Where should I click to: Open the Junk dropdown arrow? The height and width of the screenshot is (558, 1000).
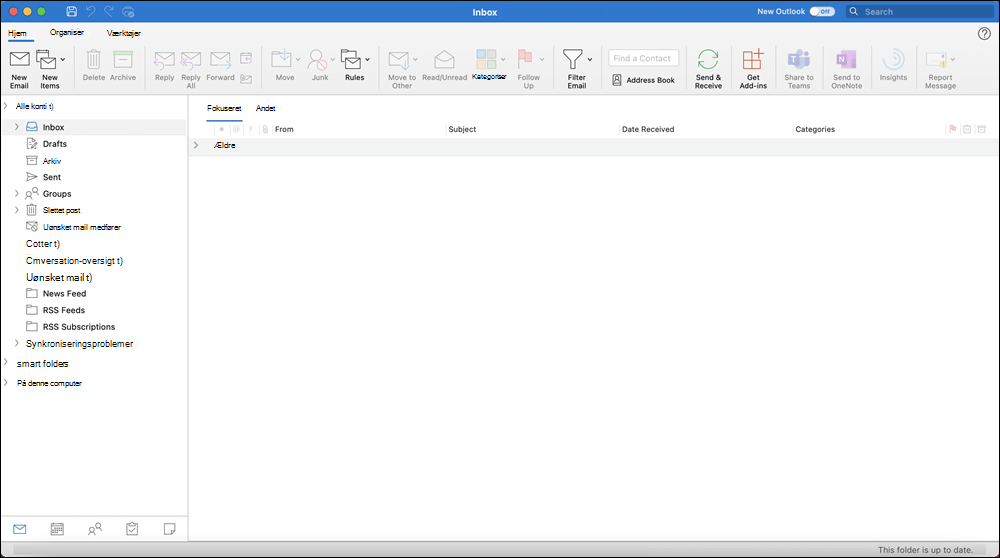click(x=332, y=59)
